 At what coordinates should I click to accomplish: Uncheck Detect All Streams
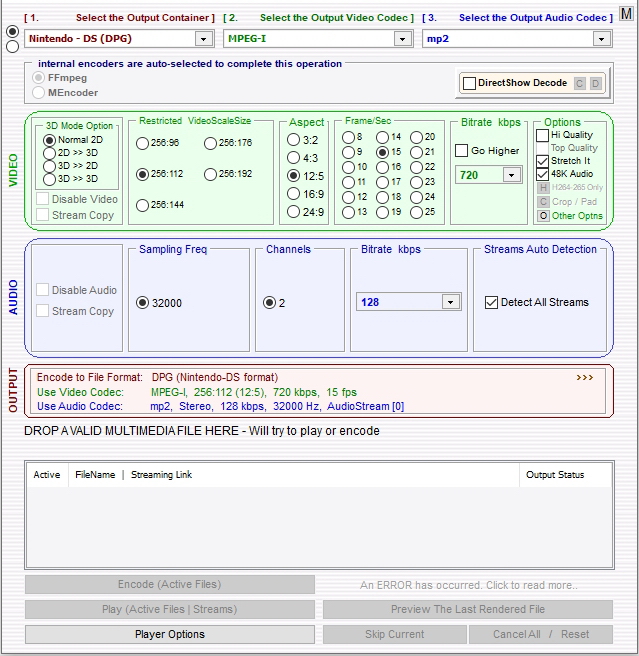coord(491,302)
